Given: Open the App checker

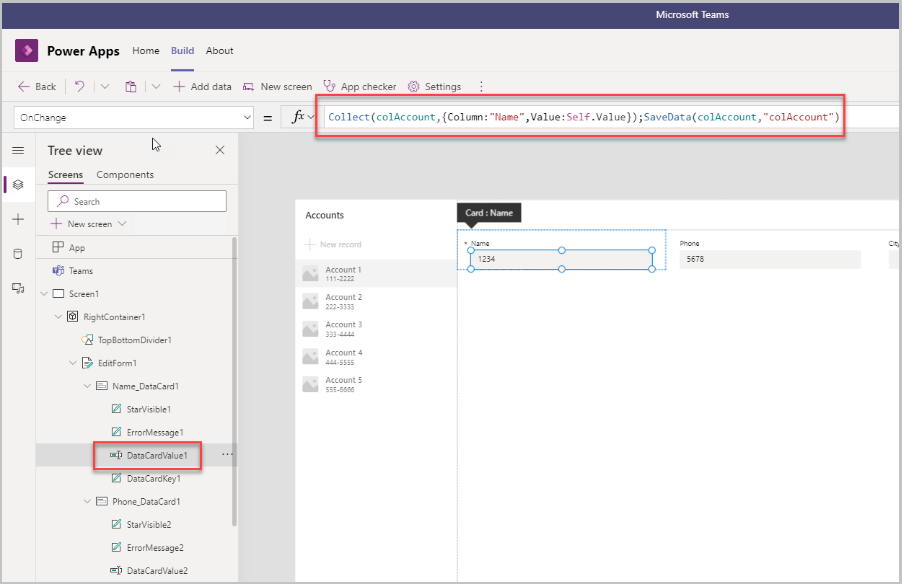Looking at the screenshot, I should 360,86.
